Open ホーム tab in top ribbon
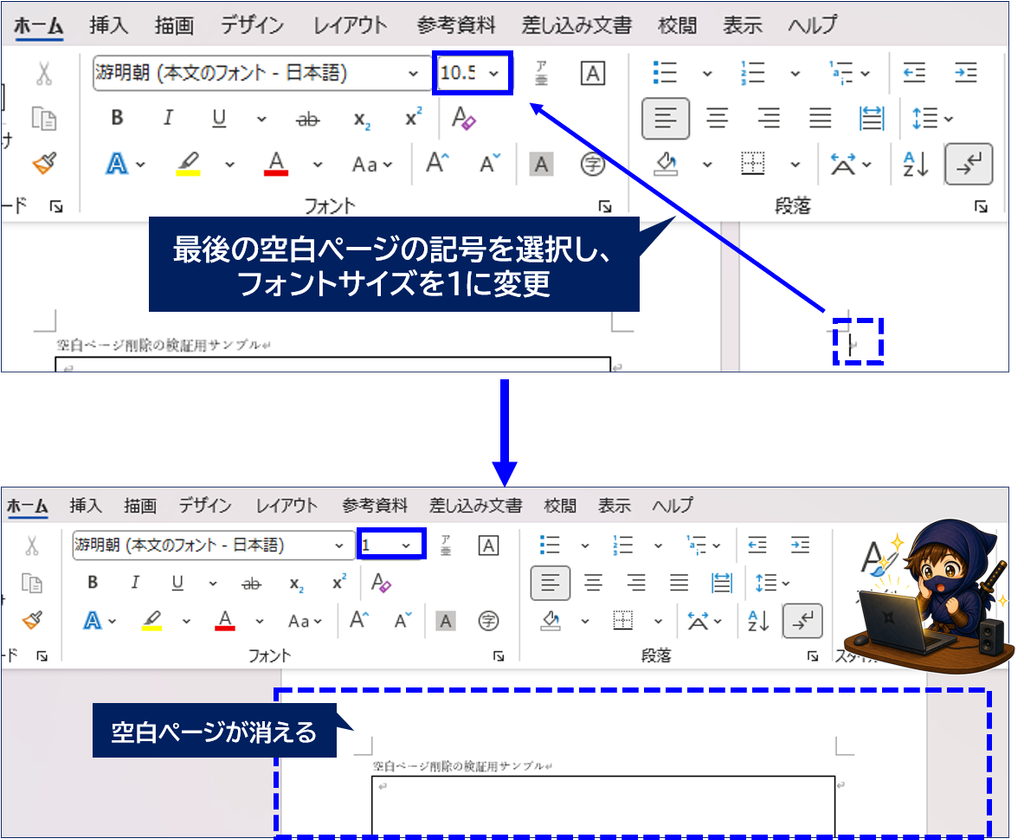Viewport: 1024px width, 840px height. [38, 25]
